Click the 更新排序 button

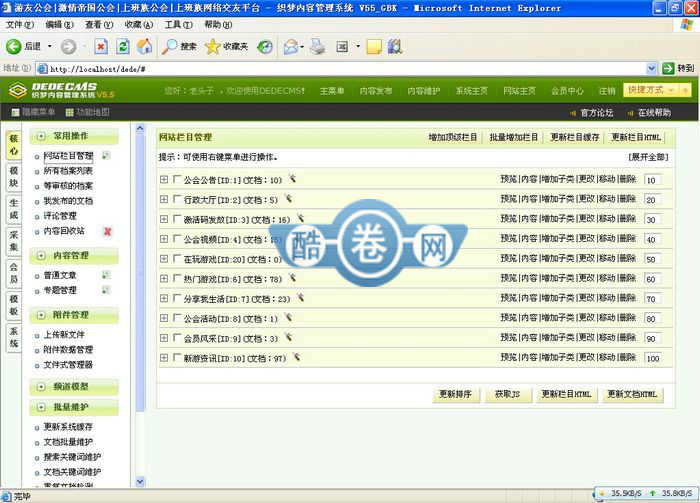coord(456,394)
